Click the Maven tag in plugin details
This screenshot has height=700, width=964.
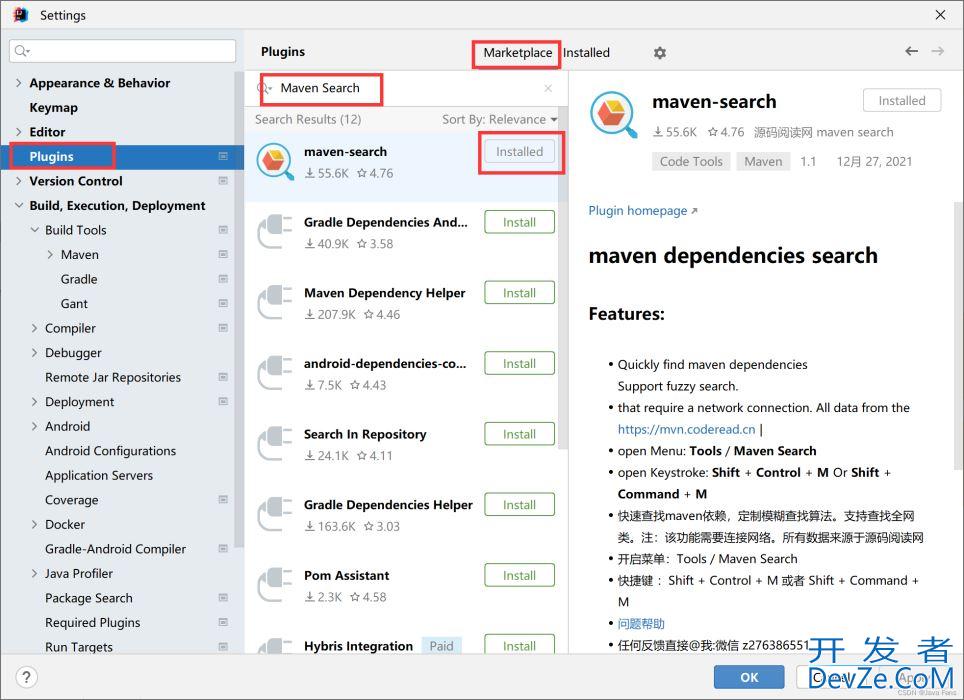click(763, 162)
